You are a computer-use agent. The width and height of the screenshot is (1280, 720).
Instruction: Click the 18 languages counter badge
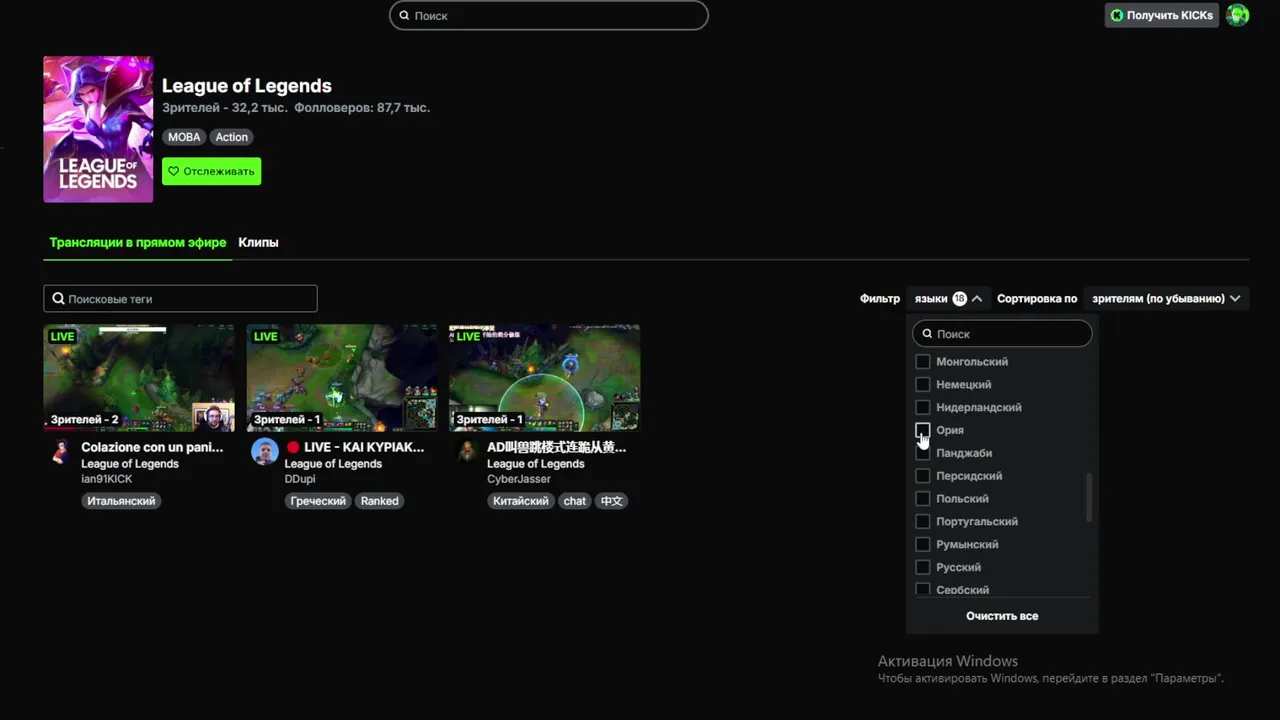point(959,299)
